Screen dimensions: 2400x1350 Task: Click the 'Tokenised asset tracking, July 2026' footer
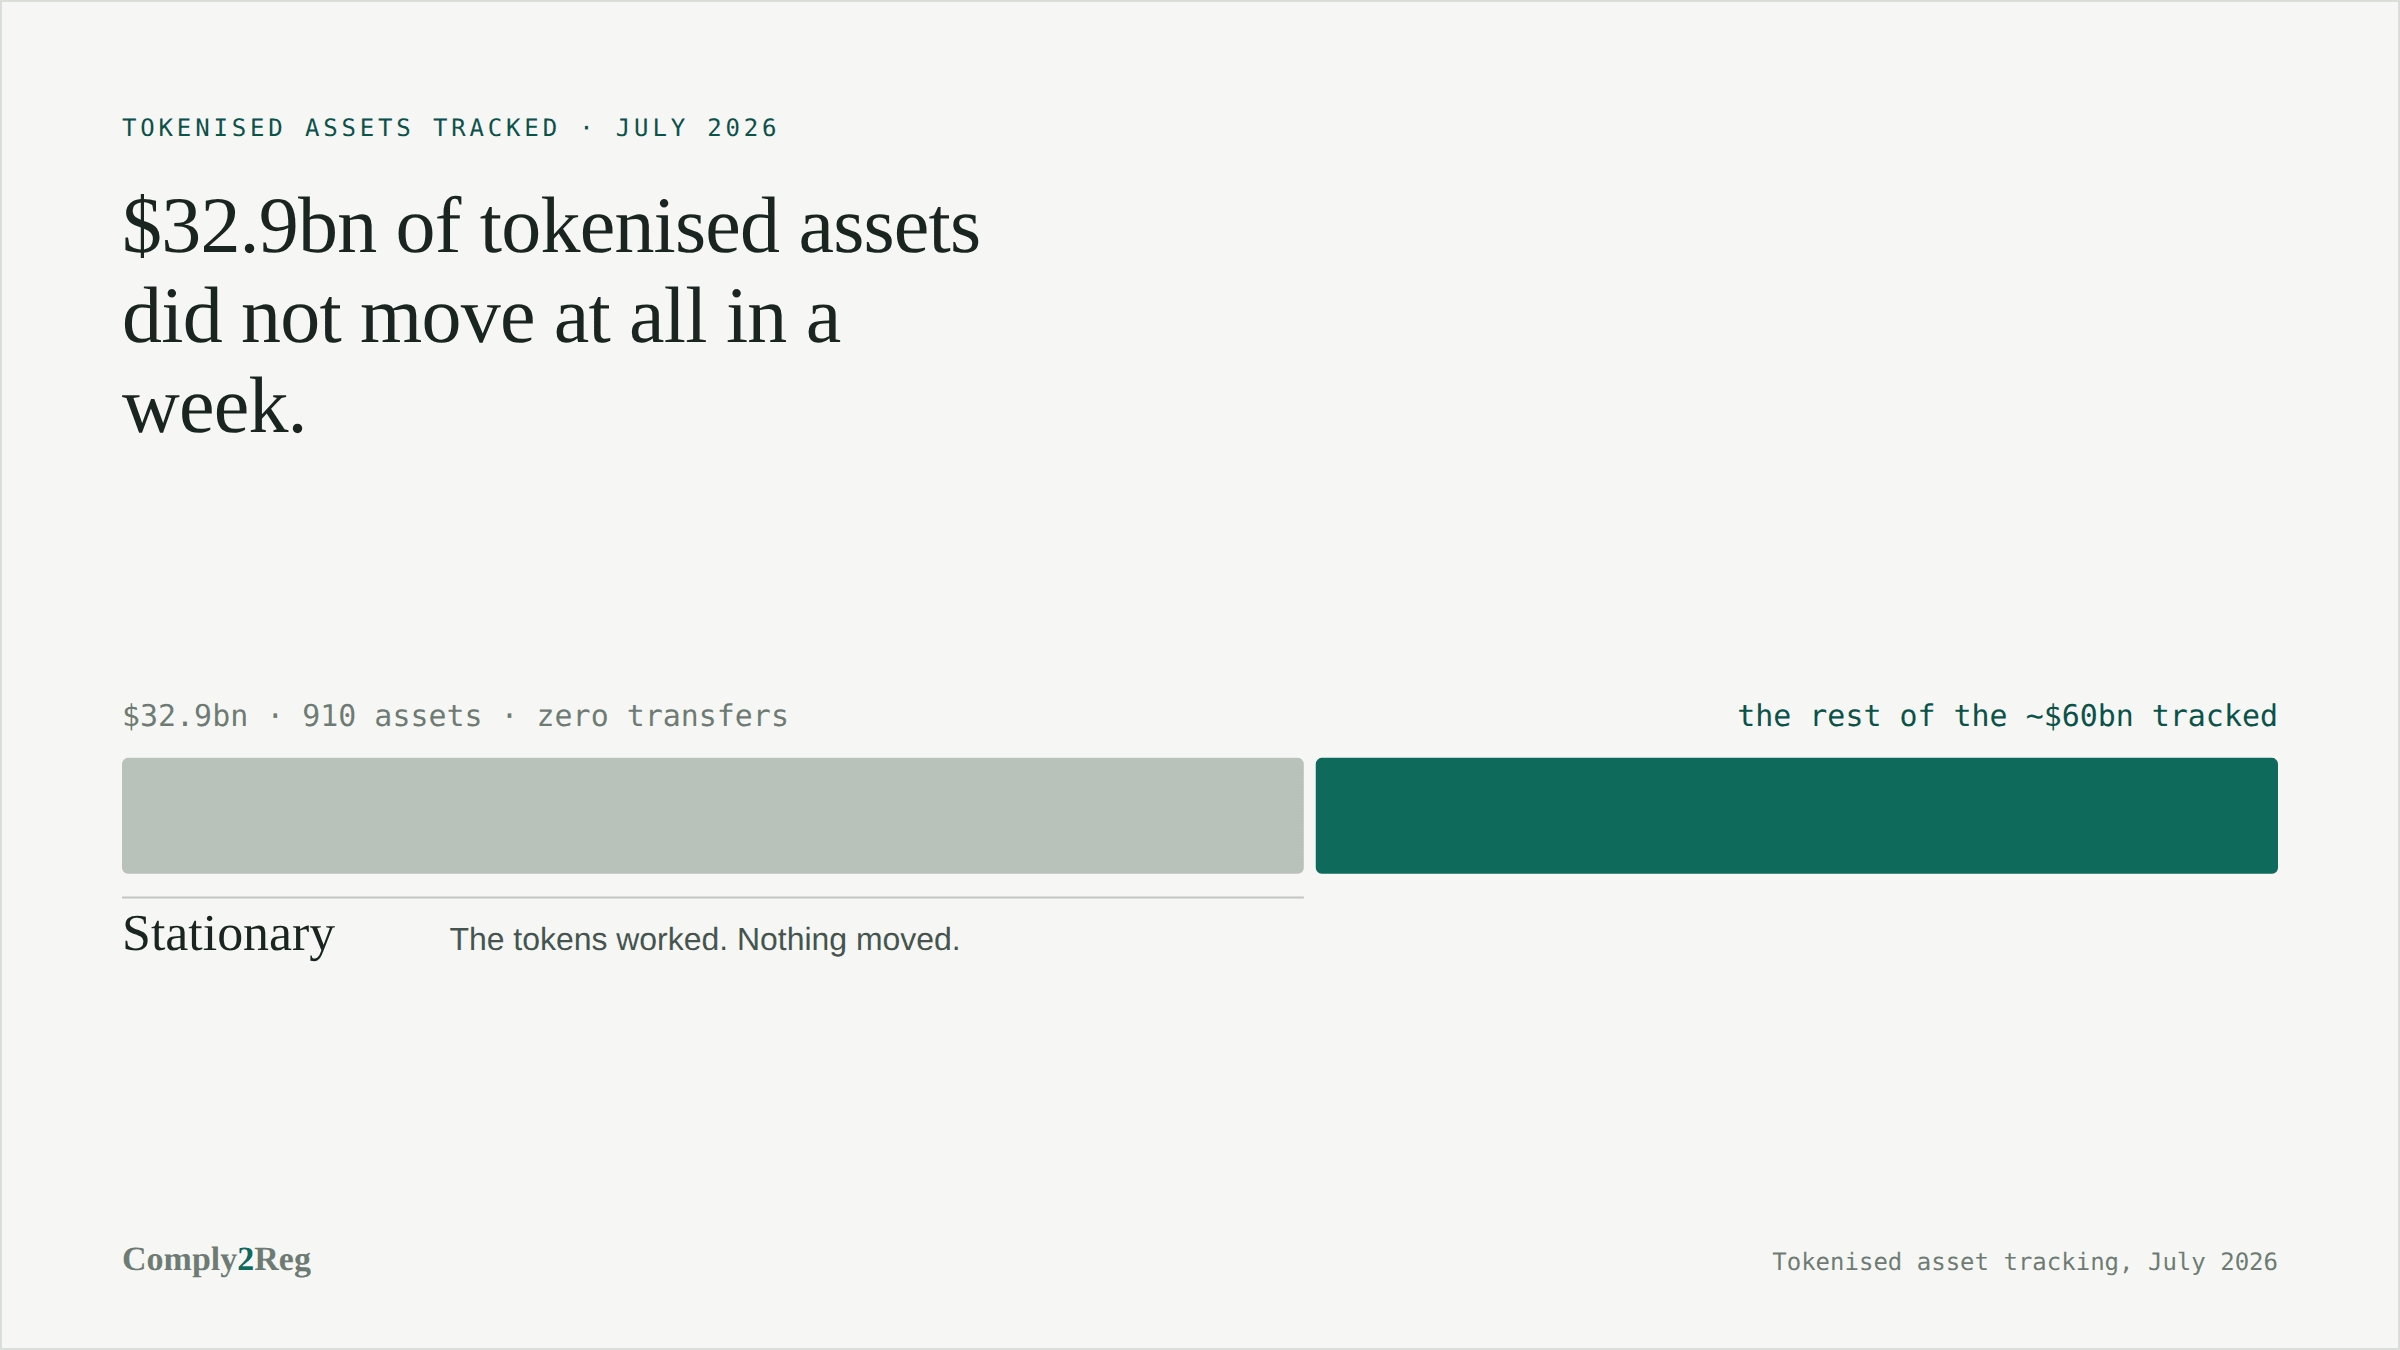pyautogui.click(x=2025, y=1262)
